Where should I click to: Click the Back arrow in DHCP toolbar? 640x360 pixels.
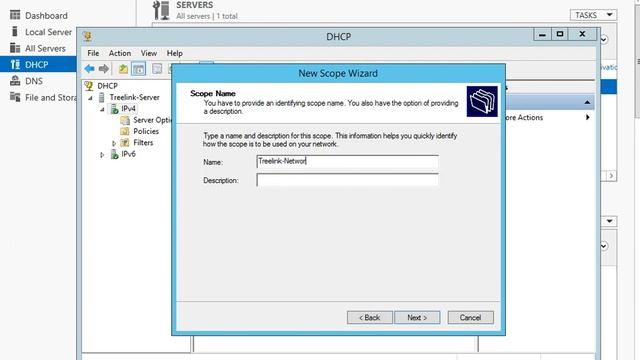[x=89, y=69]
